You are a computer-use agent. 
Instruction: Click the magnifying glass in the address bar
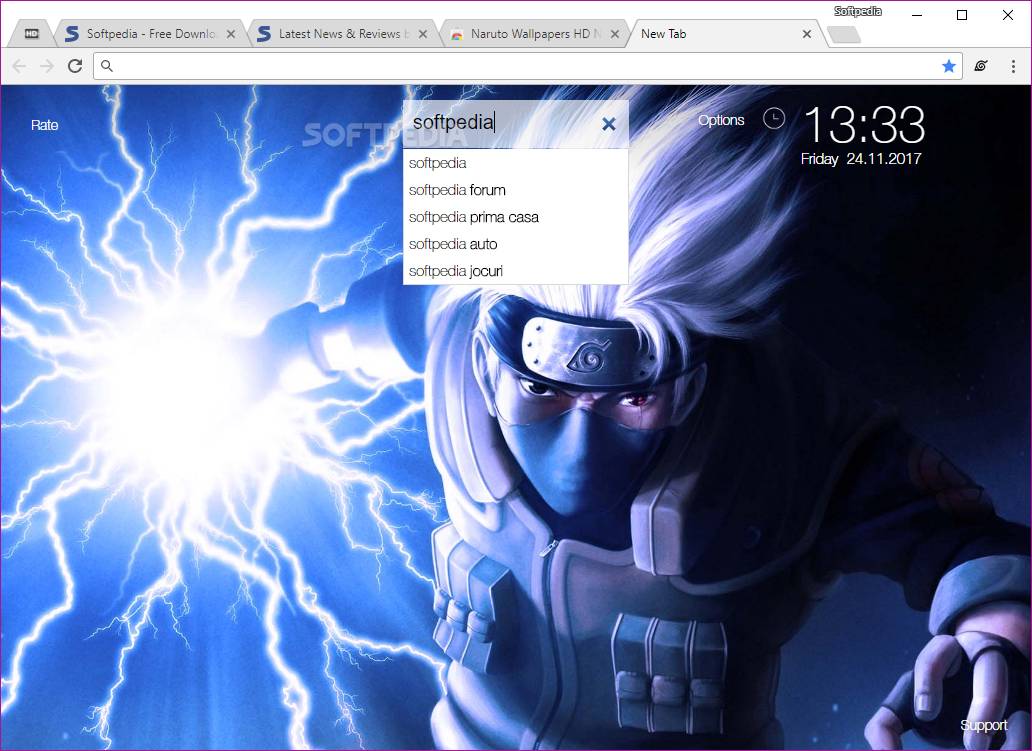[x=106, y=66]
